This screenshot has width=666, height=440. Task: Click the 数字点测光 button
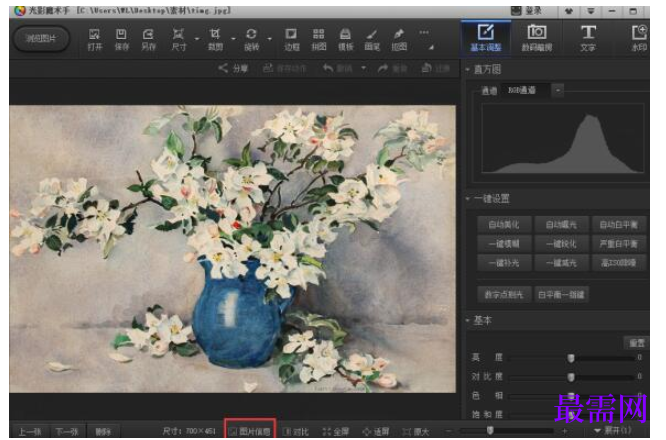pos(504,294)
